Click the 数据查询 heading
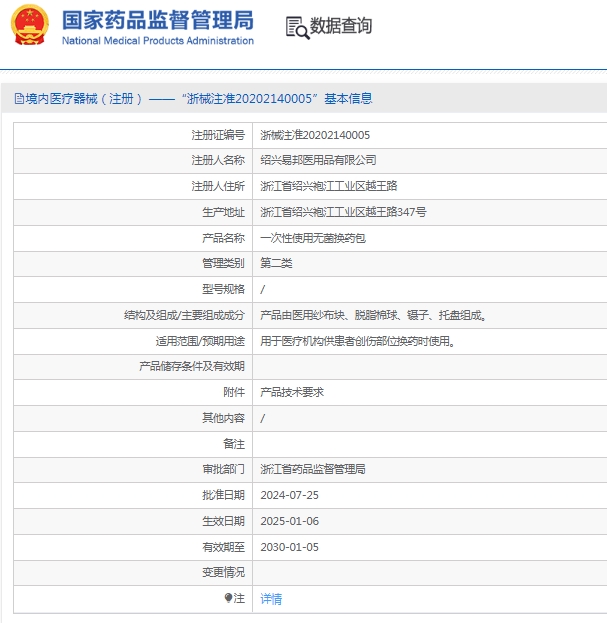Screen dimensions: 607x623 (340, 26)
